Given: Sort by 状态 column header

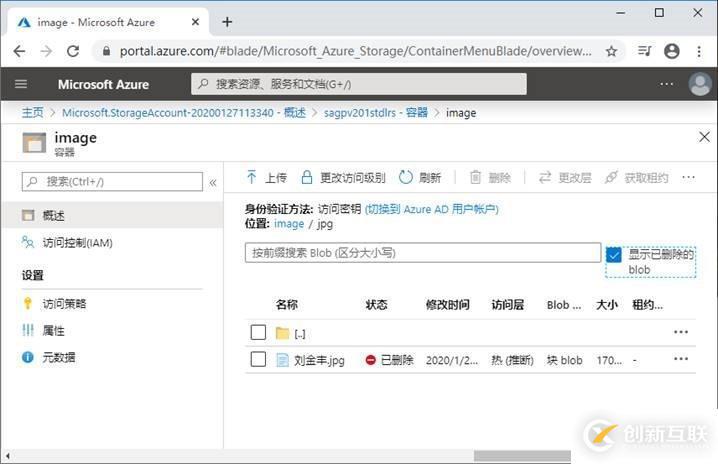Looking at the screenshot, I should (376, 305).
